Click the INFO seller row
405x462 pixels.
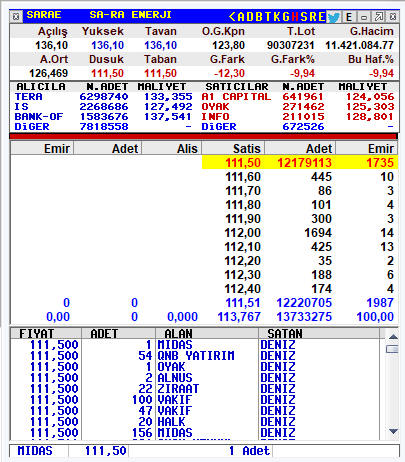pyautogui.click(x=298, y=117)
